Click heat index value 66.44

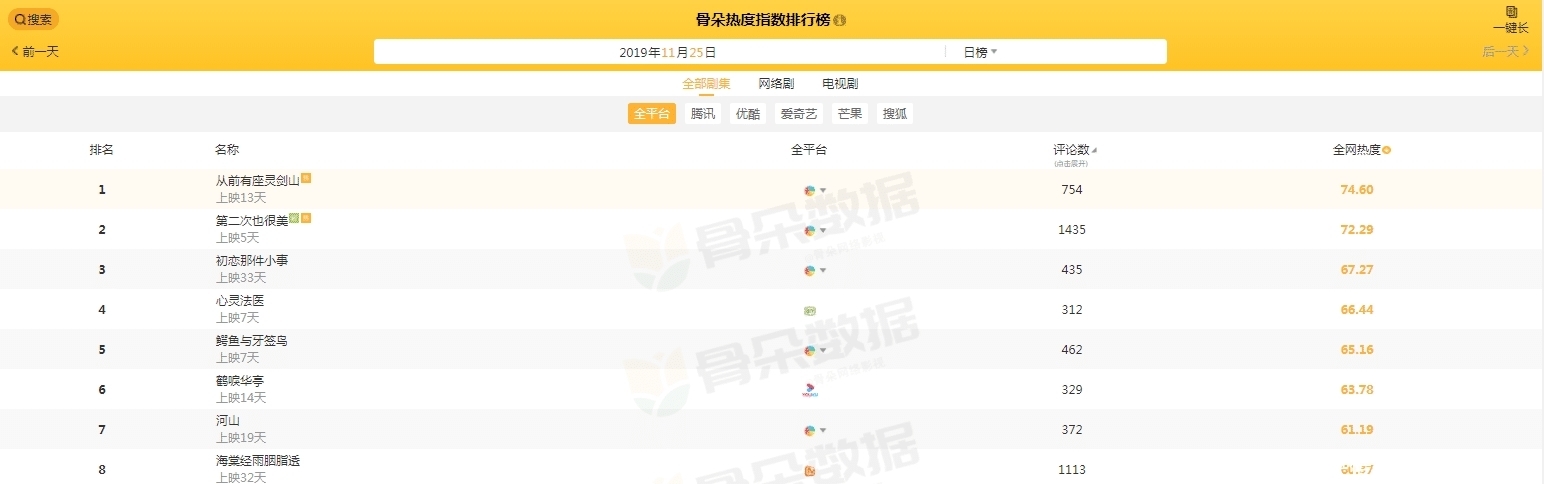[x=1357, y=310]
